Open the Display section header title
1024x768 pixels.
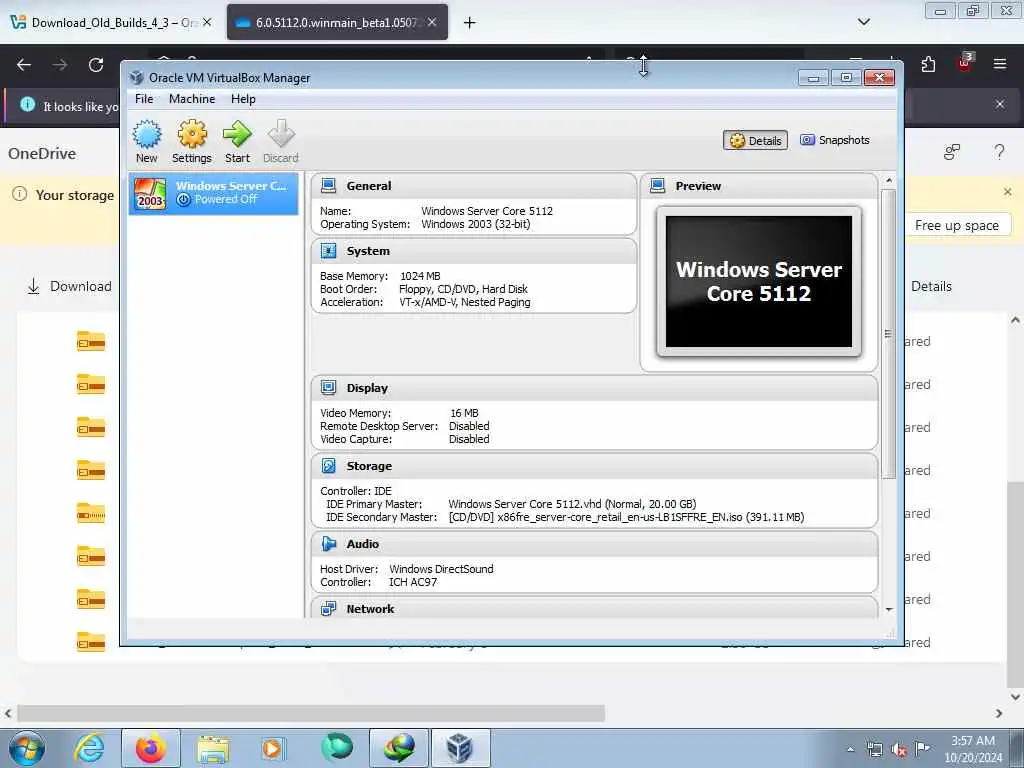(367, 388)
